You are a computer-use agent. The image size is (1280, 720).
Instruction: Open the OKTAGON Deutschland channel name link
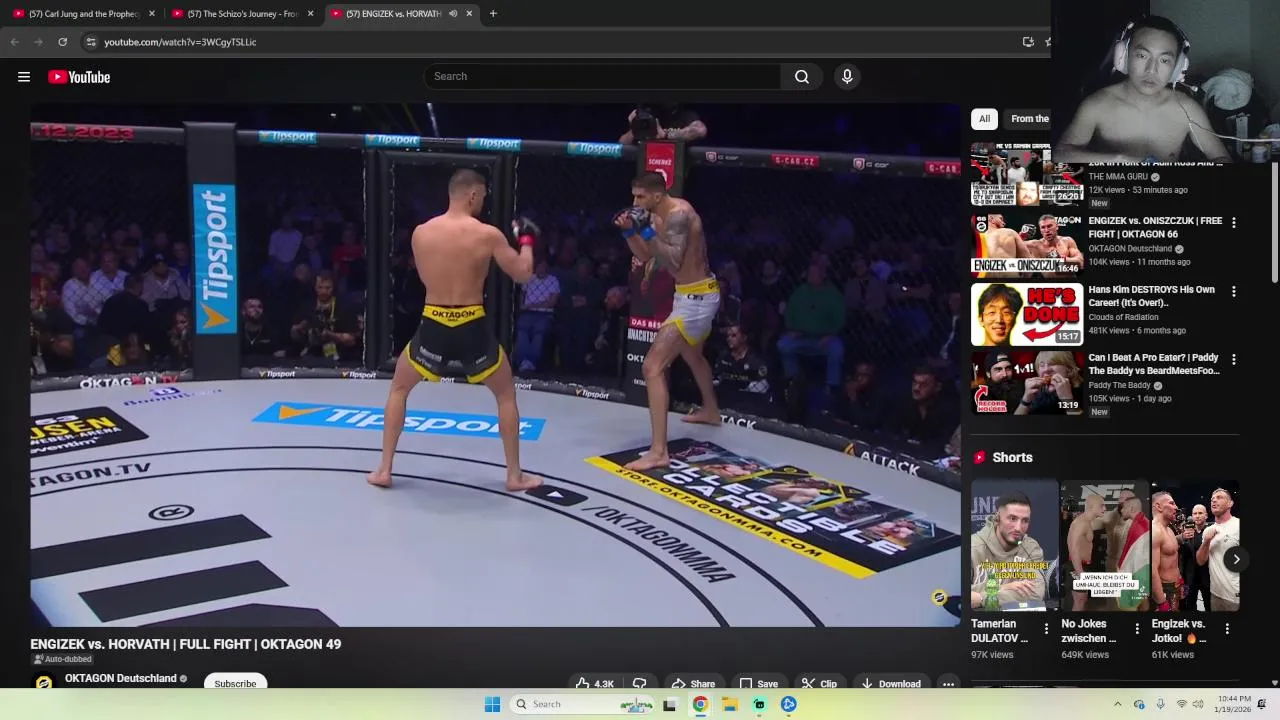(x=120, y=678)
